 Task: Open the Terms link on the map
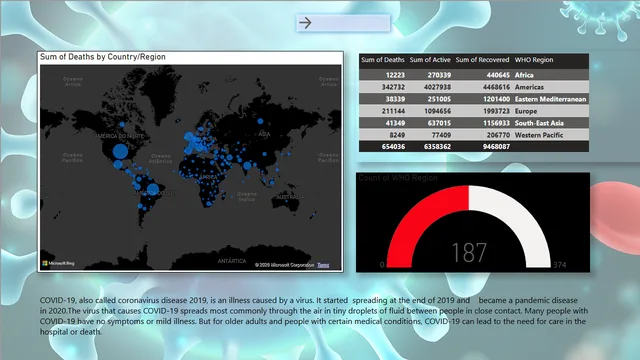[x=323, y=265]
